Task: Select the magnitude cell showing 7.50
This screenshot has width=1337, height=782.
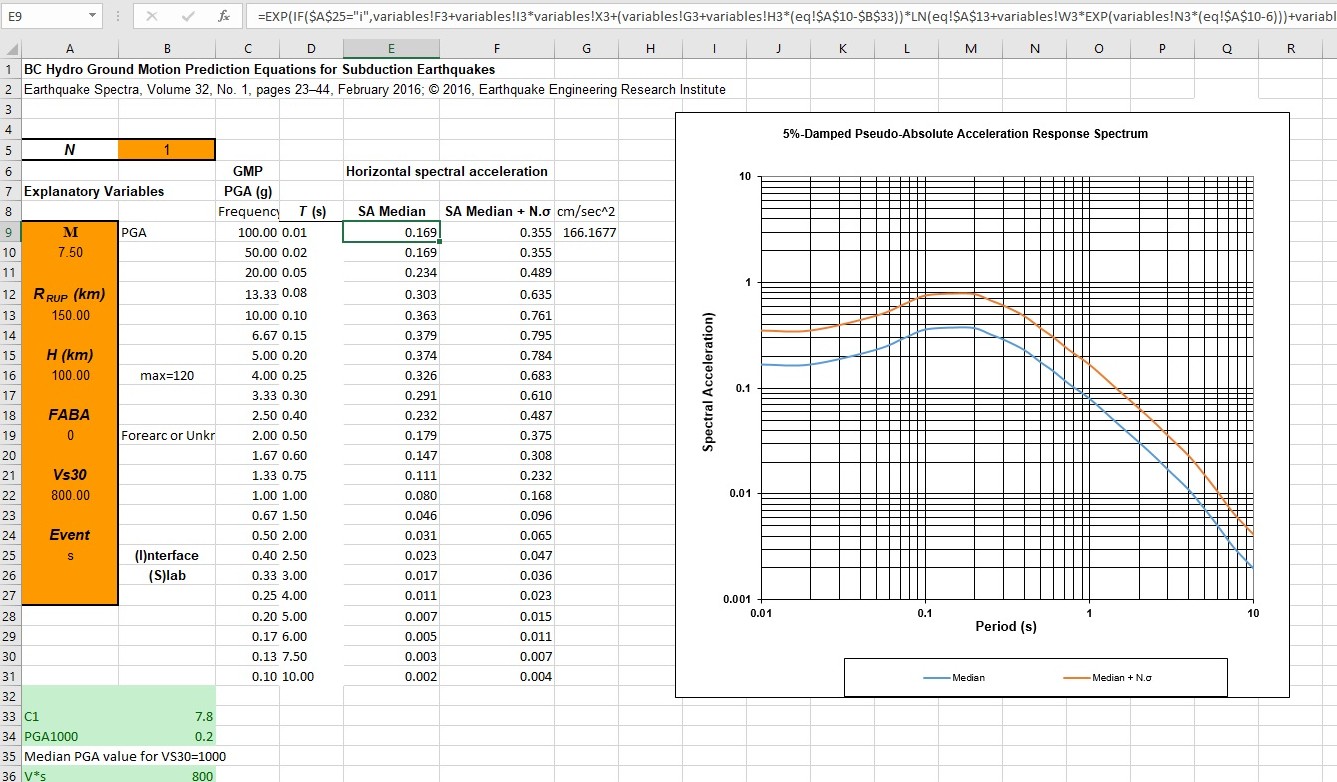Action: pyautogui.click(x=70, y=253)
